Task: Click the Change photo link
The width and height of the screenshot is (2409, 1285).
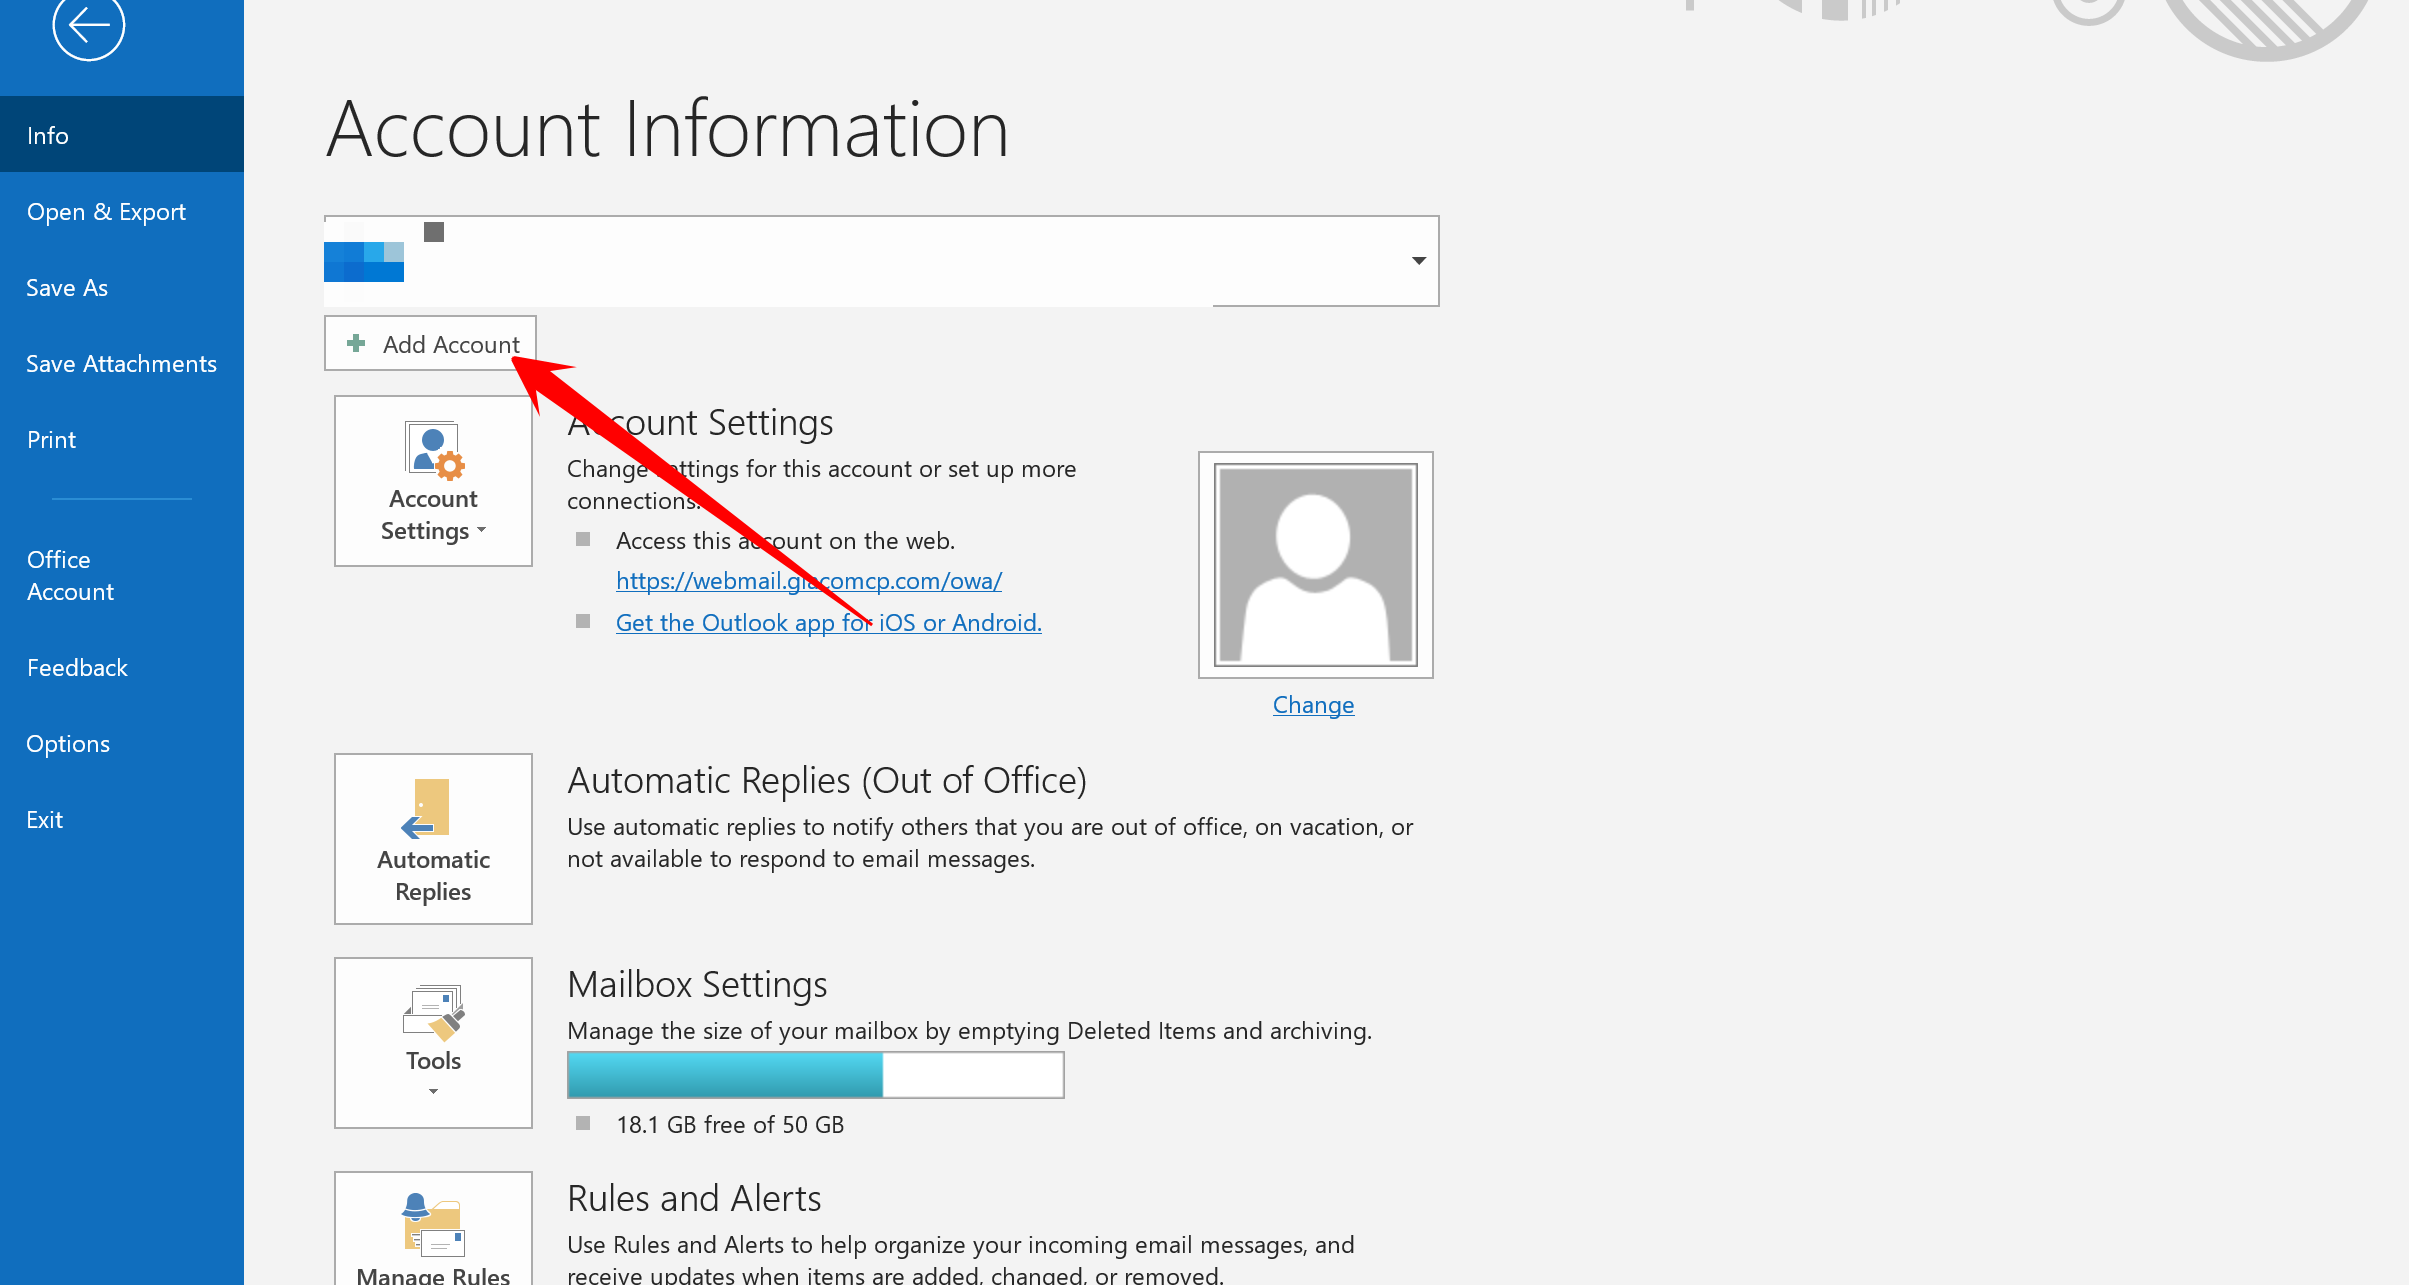Action: [1313, 705]
